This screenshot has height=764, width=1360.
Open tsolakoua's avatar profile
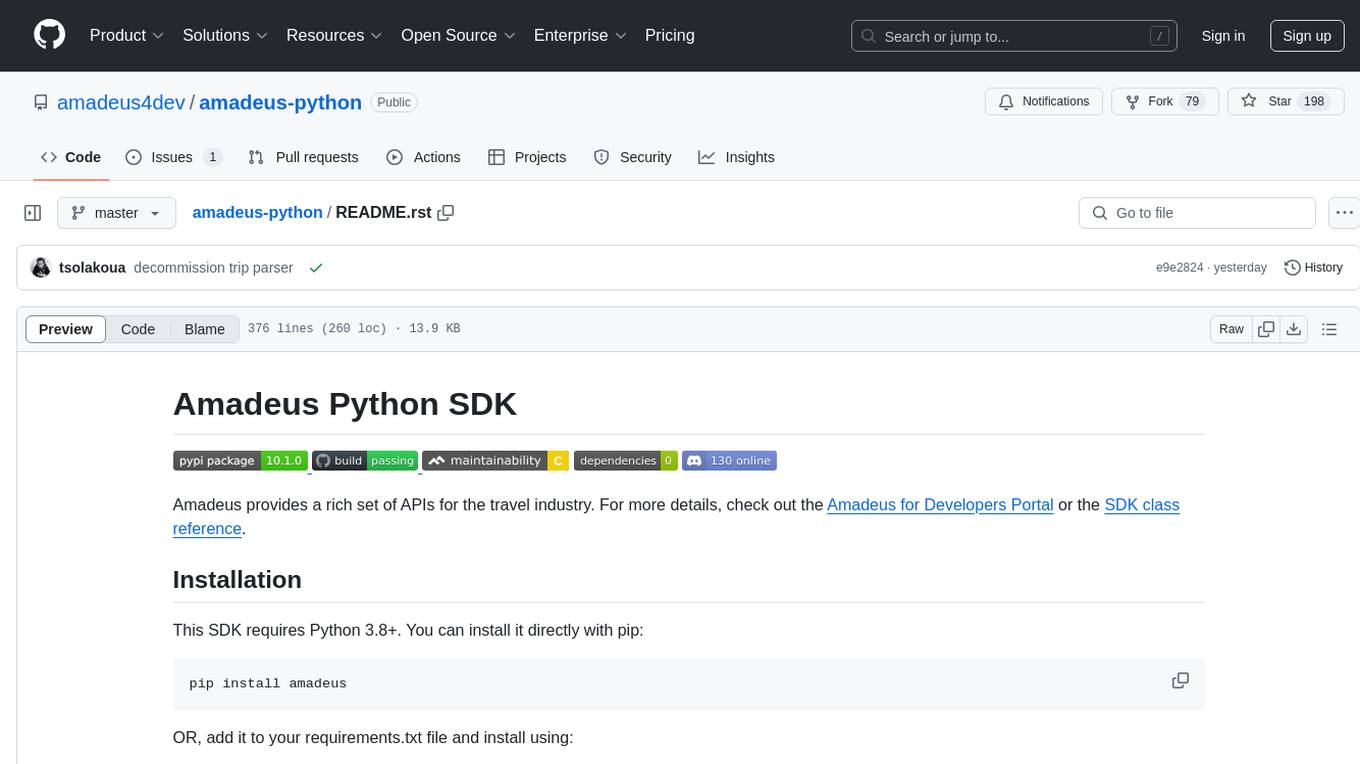pos(41,267)
